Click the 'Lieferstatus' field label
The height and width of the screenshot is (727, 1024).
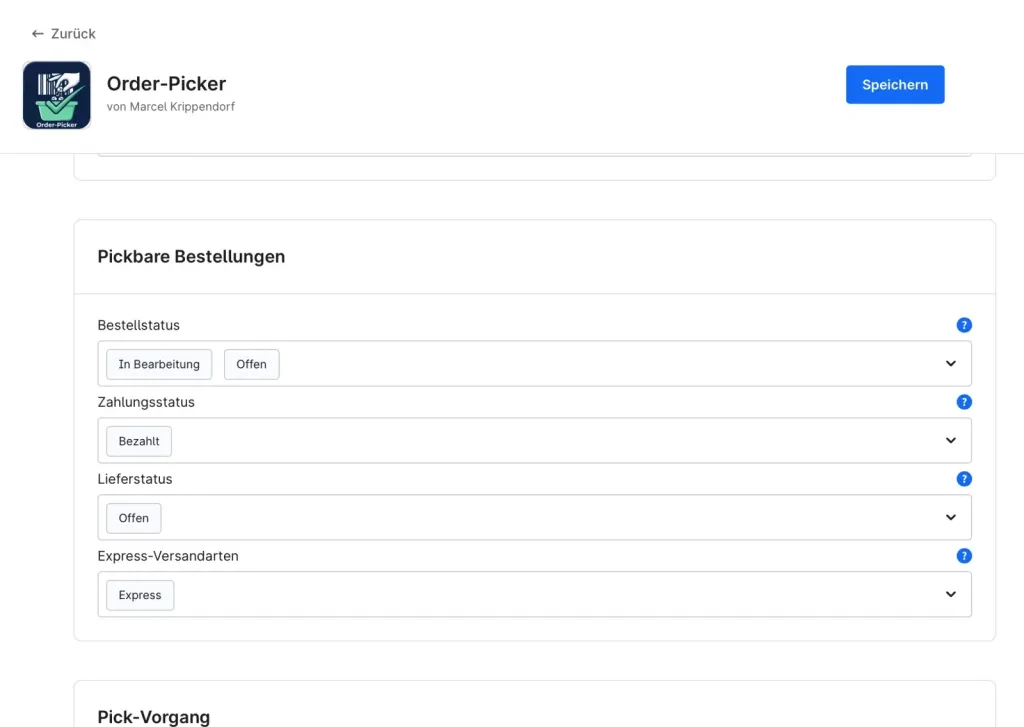pyautogui.click(x=135, y=479)
